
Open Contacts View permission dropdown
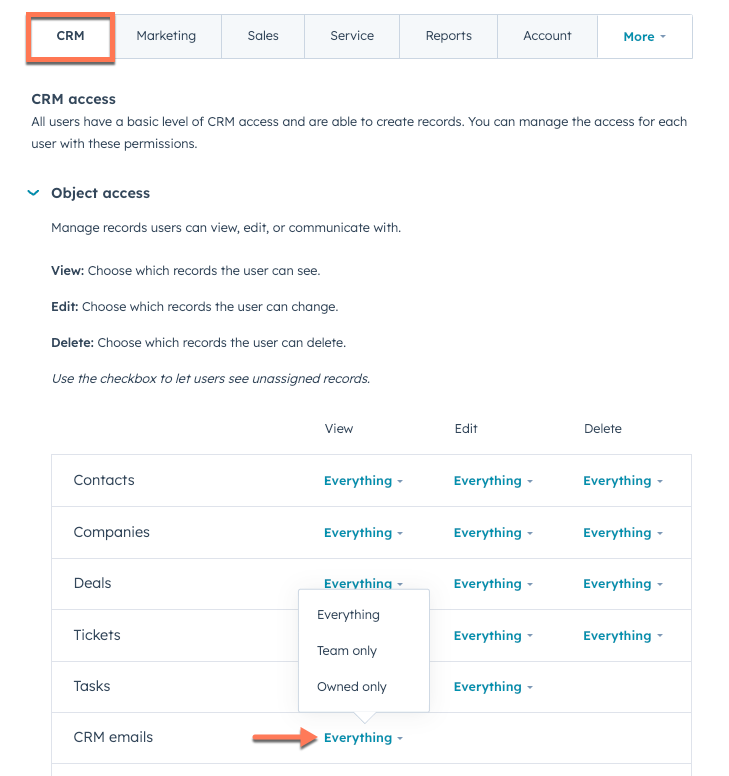(363, 481)
